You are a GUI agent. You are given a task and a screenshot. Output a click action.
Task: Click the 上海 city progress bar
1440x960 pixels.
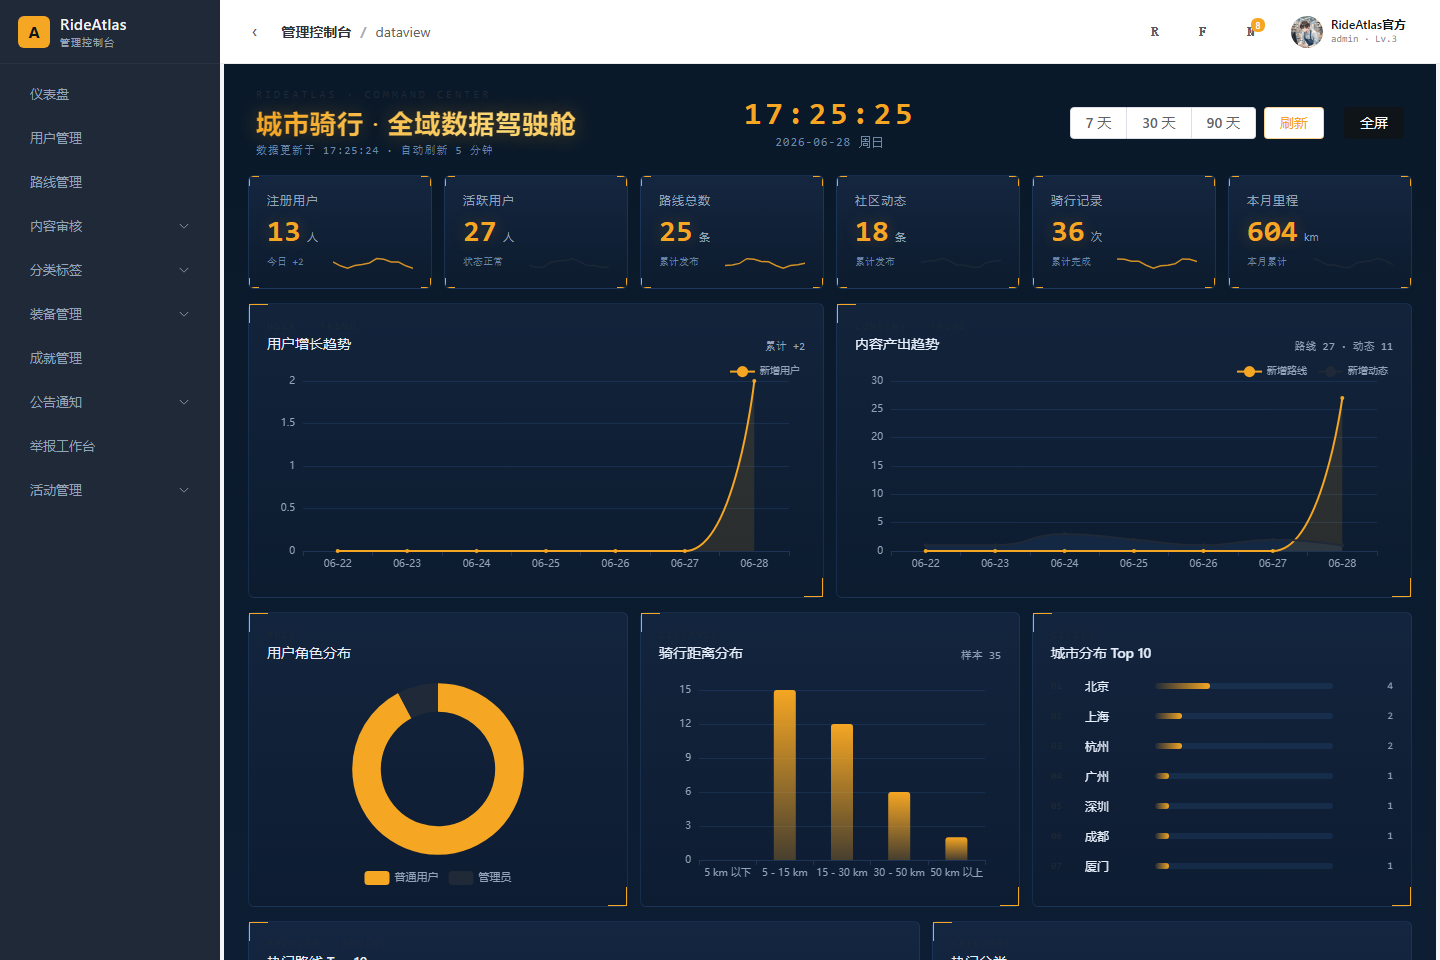(1244, 716)
